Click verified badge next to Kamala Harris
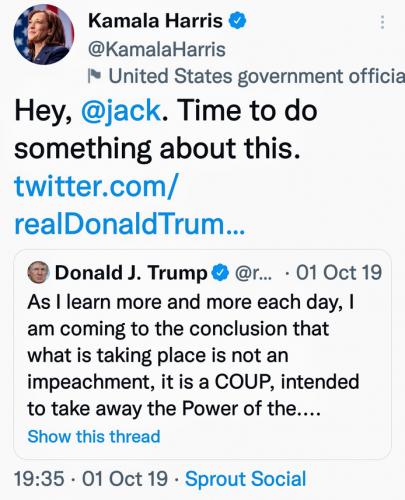 pos(237,21)
